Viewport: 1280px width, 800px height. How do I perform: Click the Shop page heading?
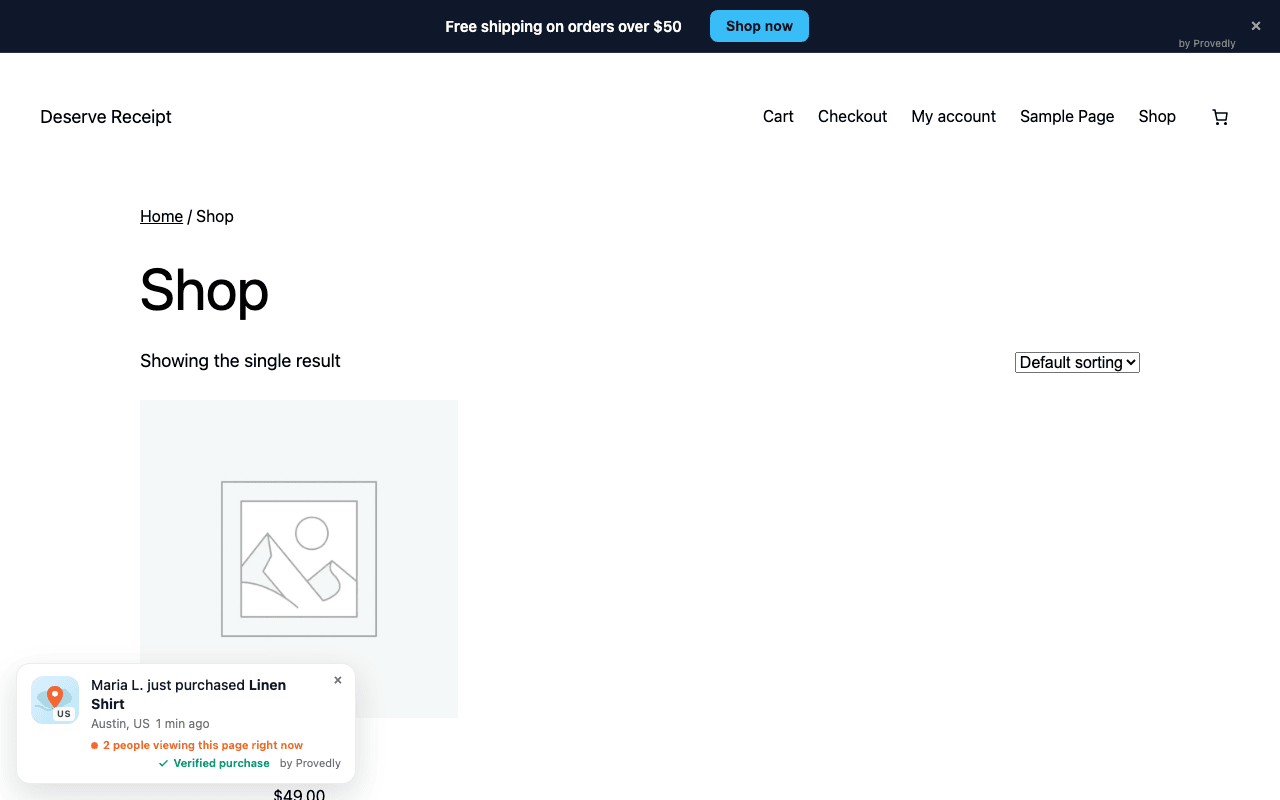click(204, 290)
